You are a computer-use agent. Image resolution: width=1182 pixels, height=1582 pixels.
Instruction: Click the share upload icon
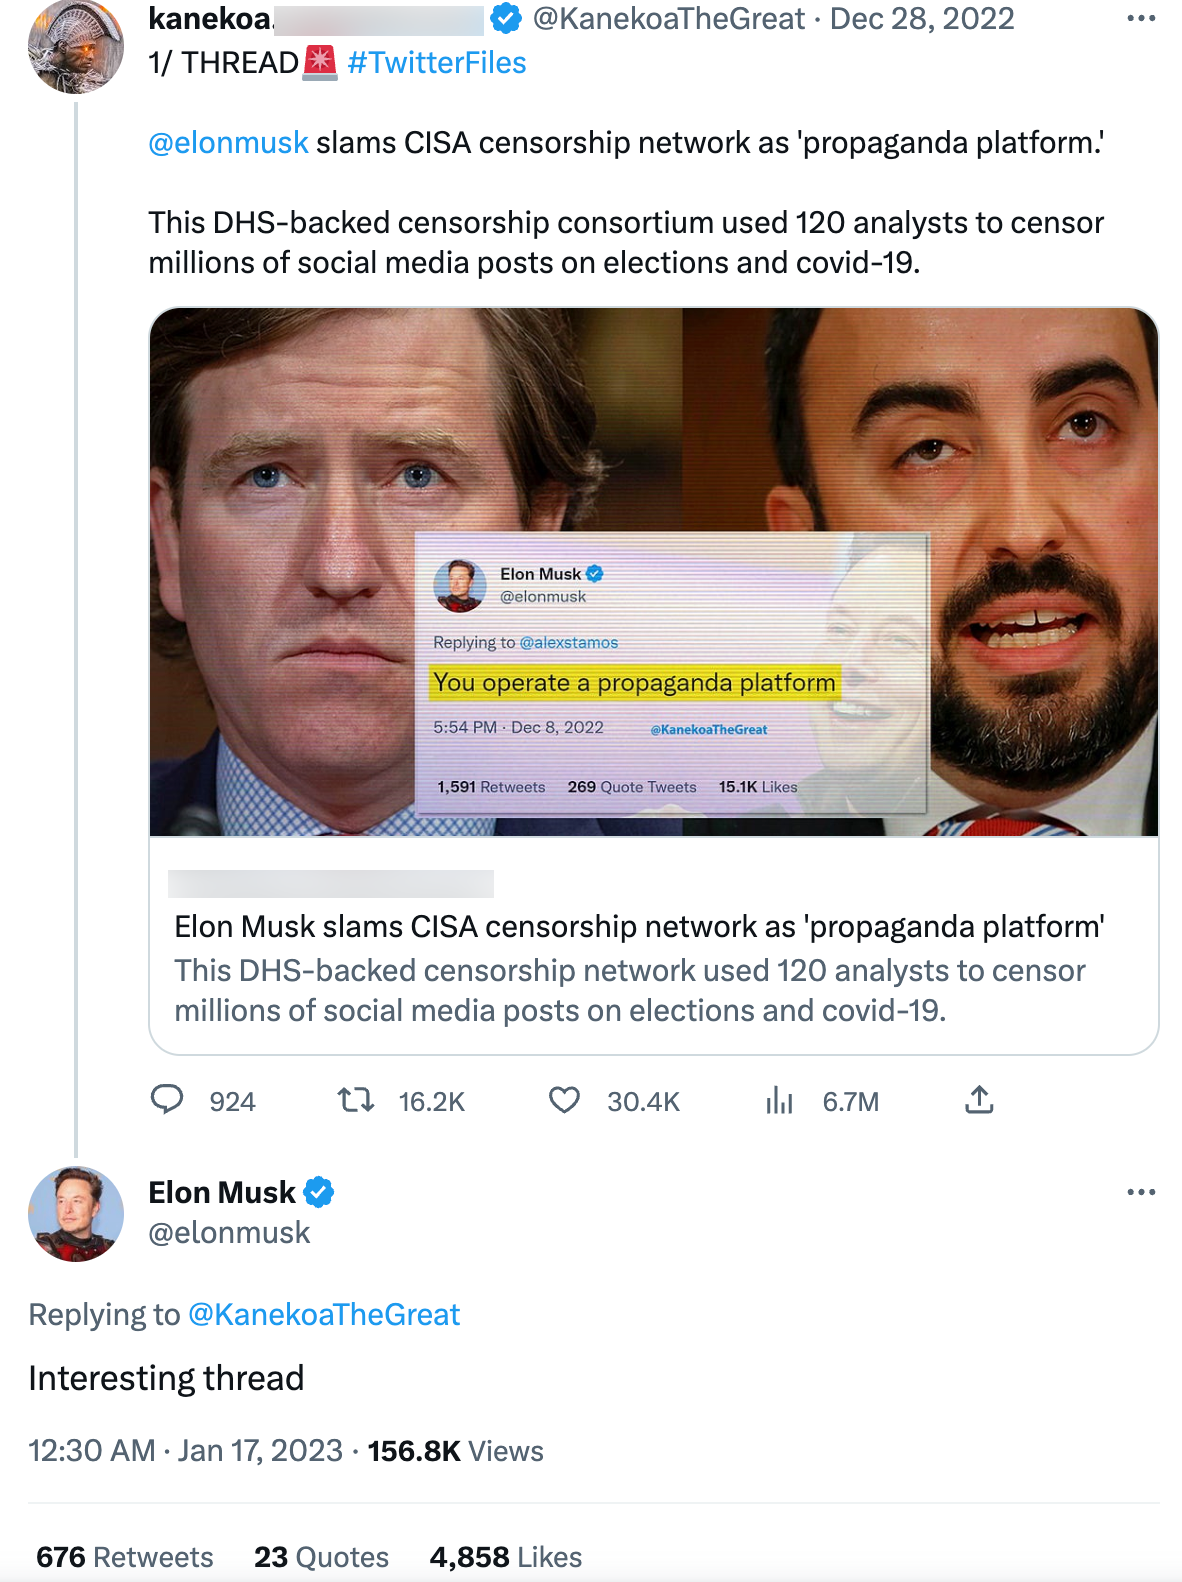(979, 1100)
